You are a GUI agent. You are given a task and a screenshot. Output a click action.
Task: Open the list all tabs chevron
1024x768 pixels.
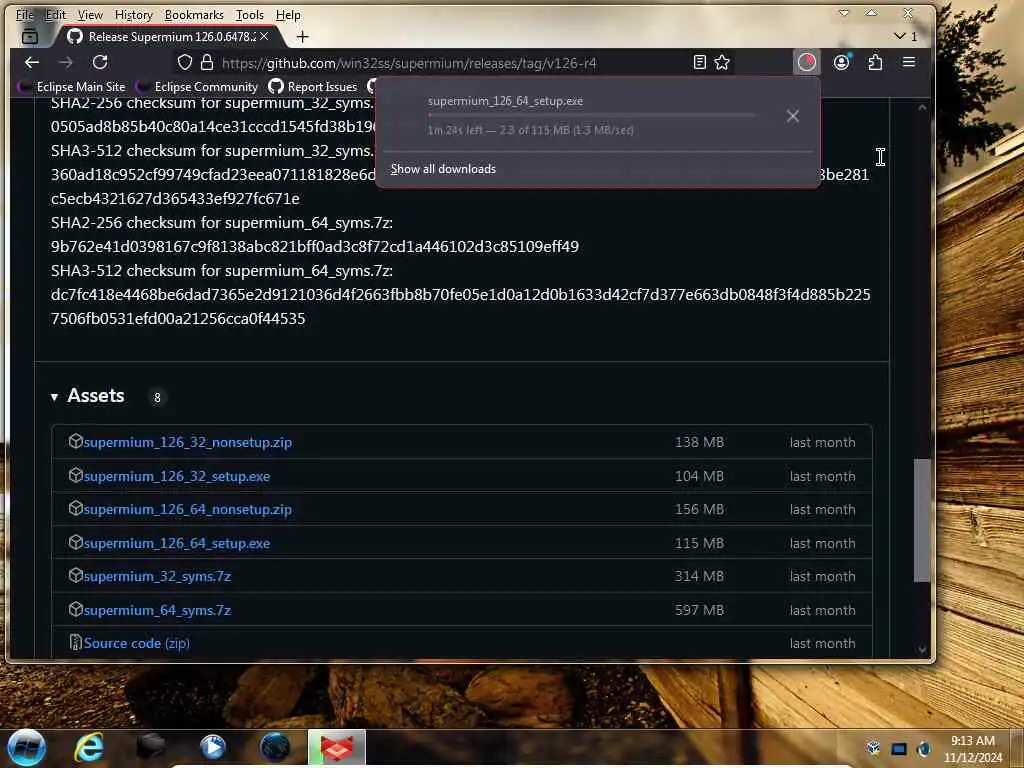900,36
